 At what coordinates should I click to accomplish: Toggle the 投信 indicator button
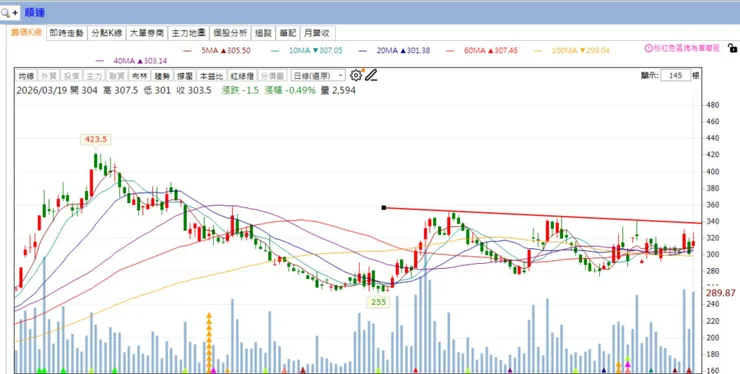71,76
